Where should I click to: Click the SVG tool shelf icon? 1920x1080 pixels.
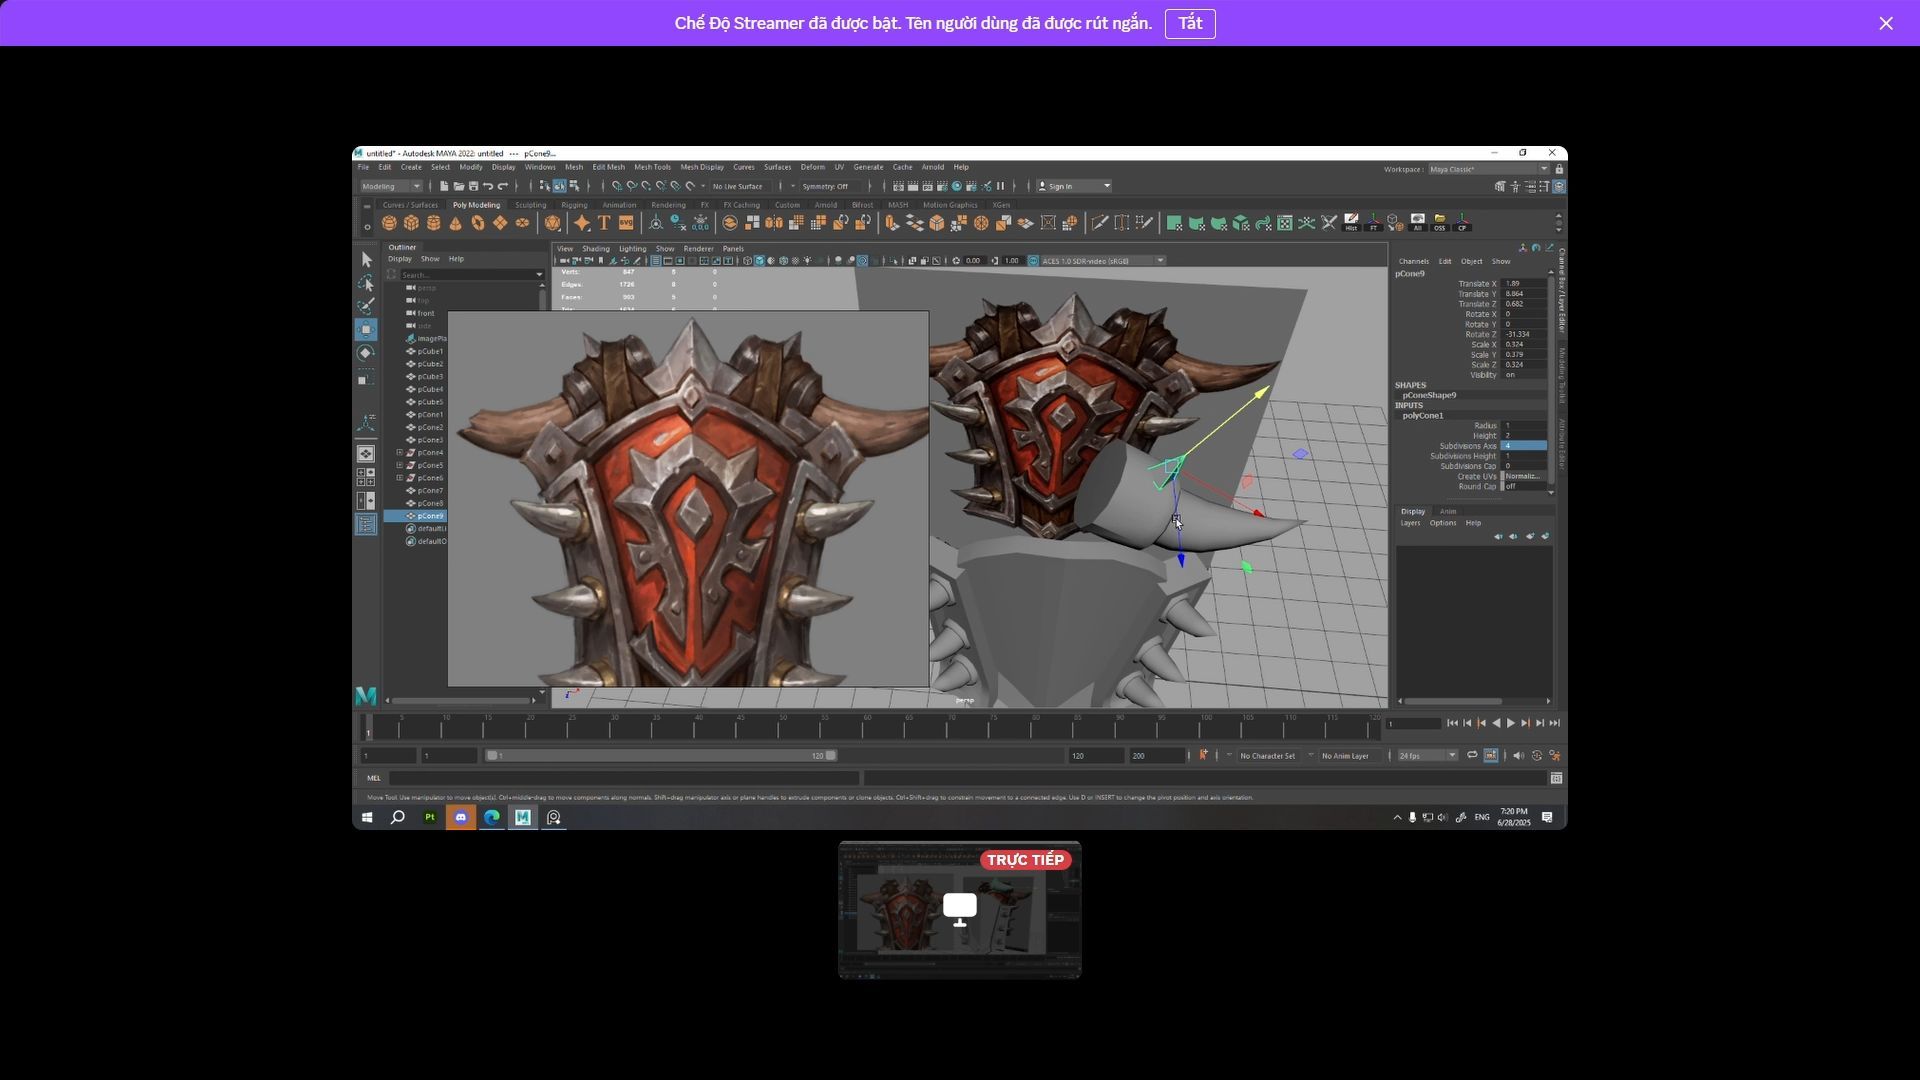tap(626, 223)
